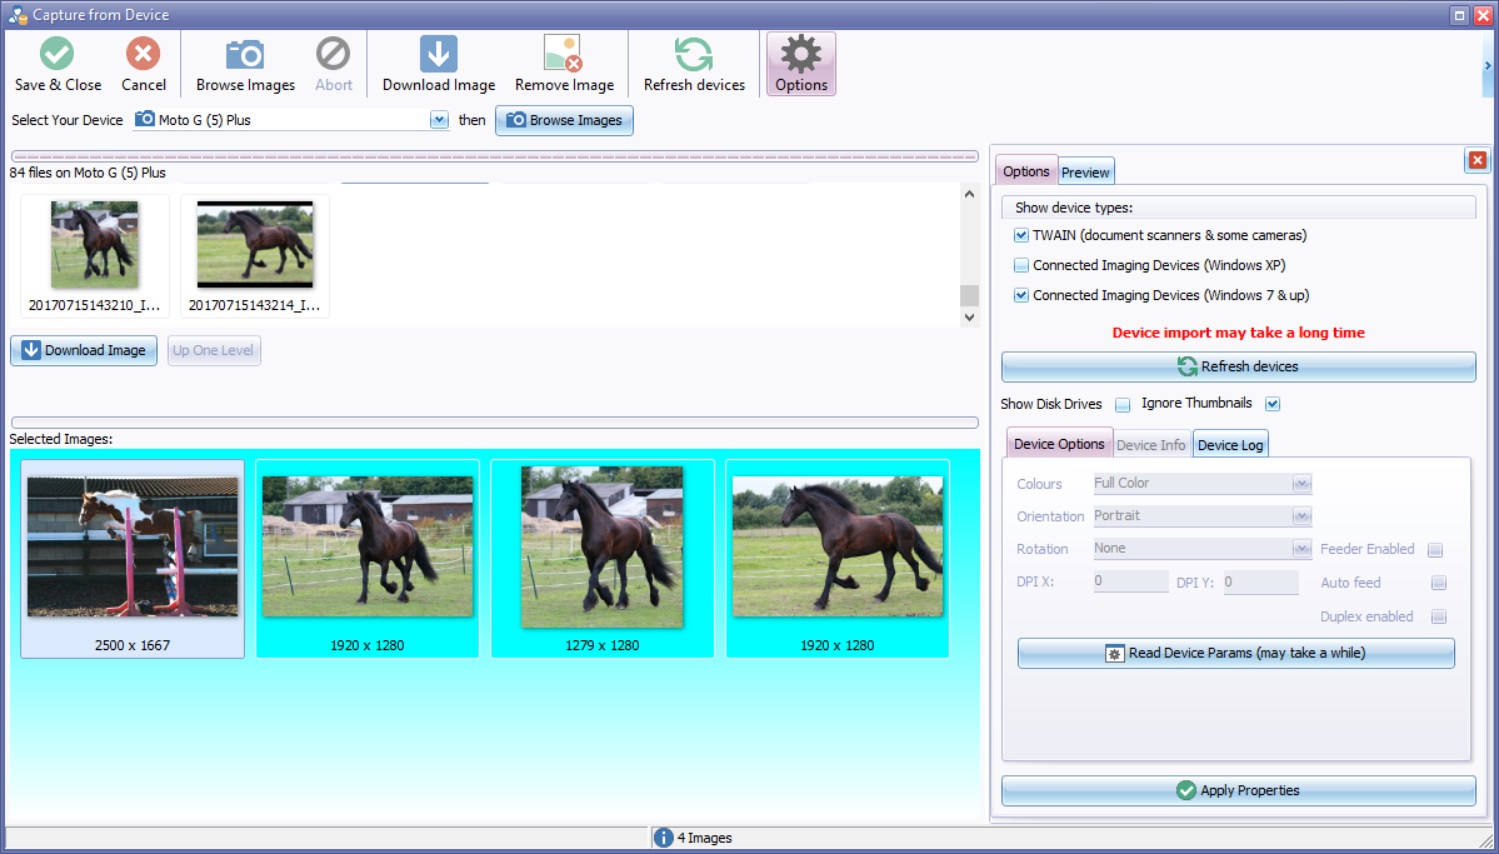Uncheck TWAIN document scanners checkbox

1021,236
